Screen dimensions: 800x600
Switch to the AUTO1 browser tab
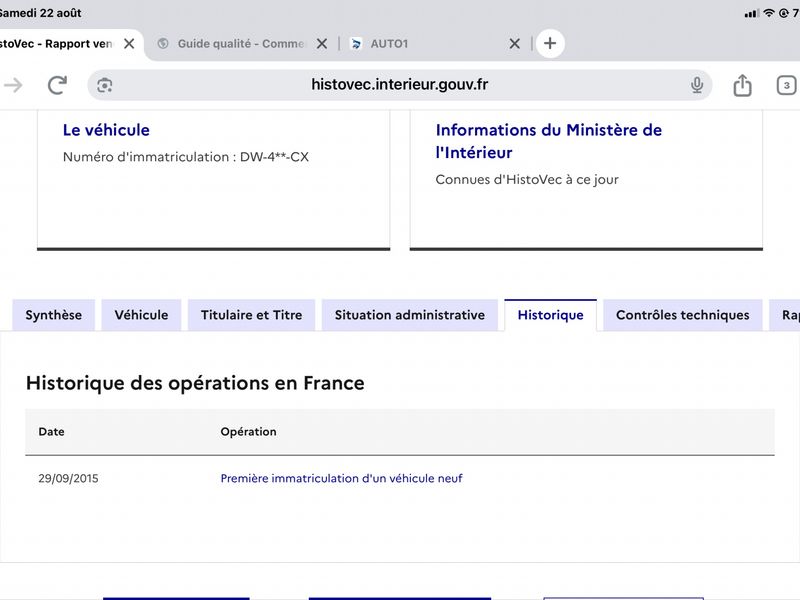point(389,44)
